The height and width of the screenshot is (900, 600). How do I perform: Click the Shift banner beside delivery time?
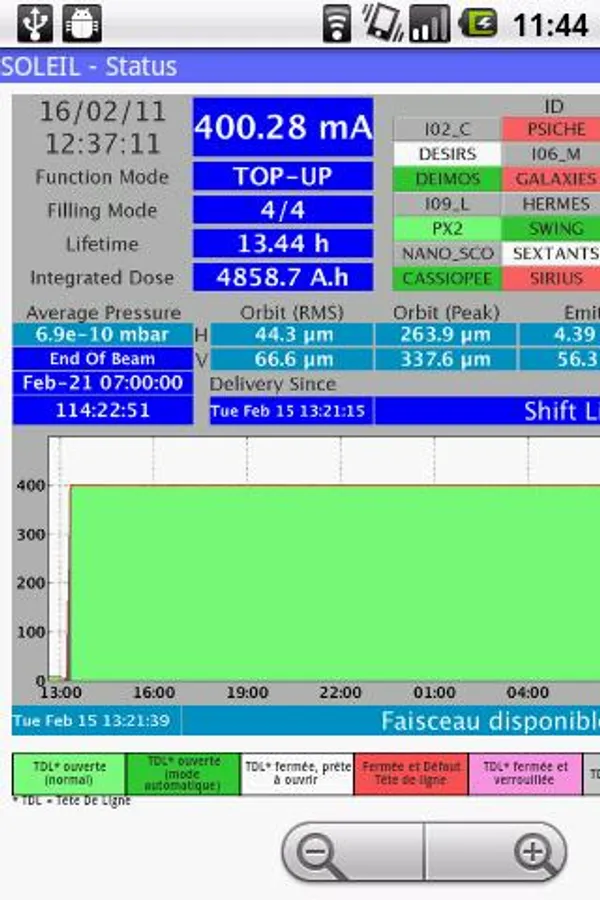click(487, 411)
